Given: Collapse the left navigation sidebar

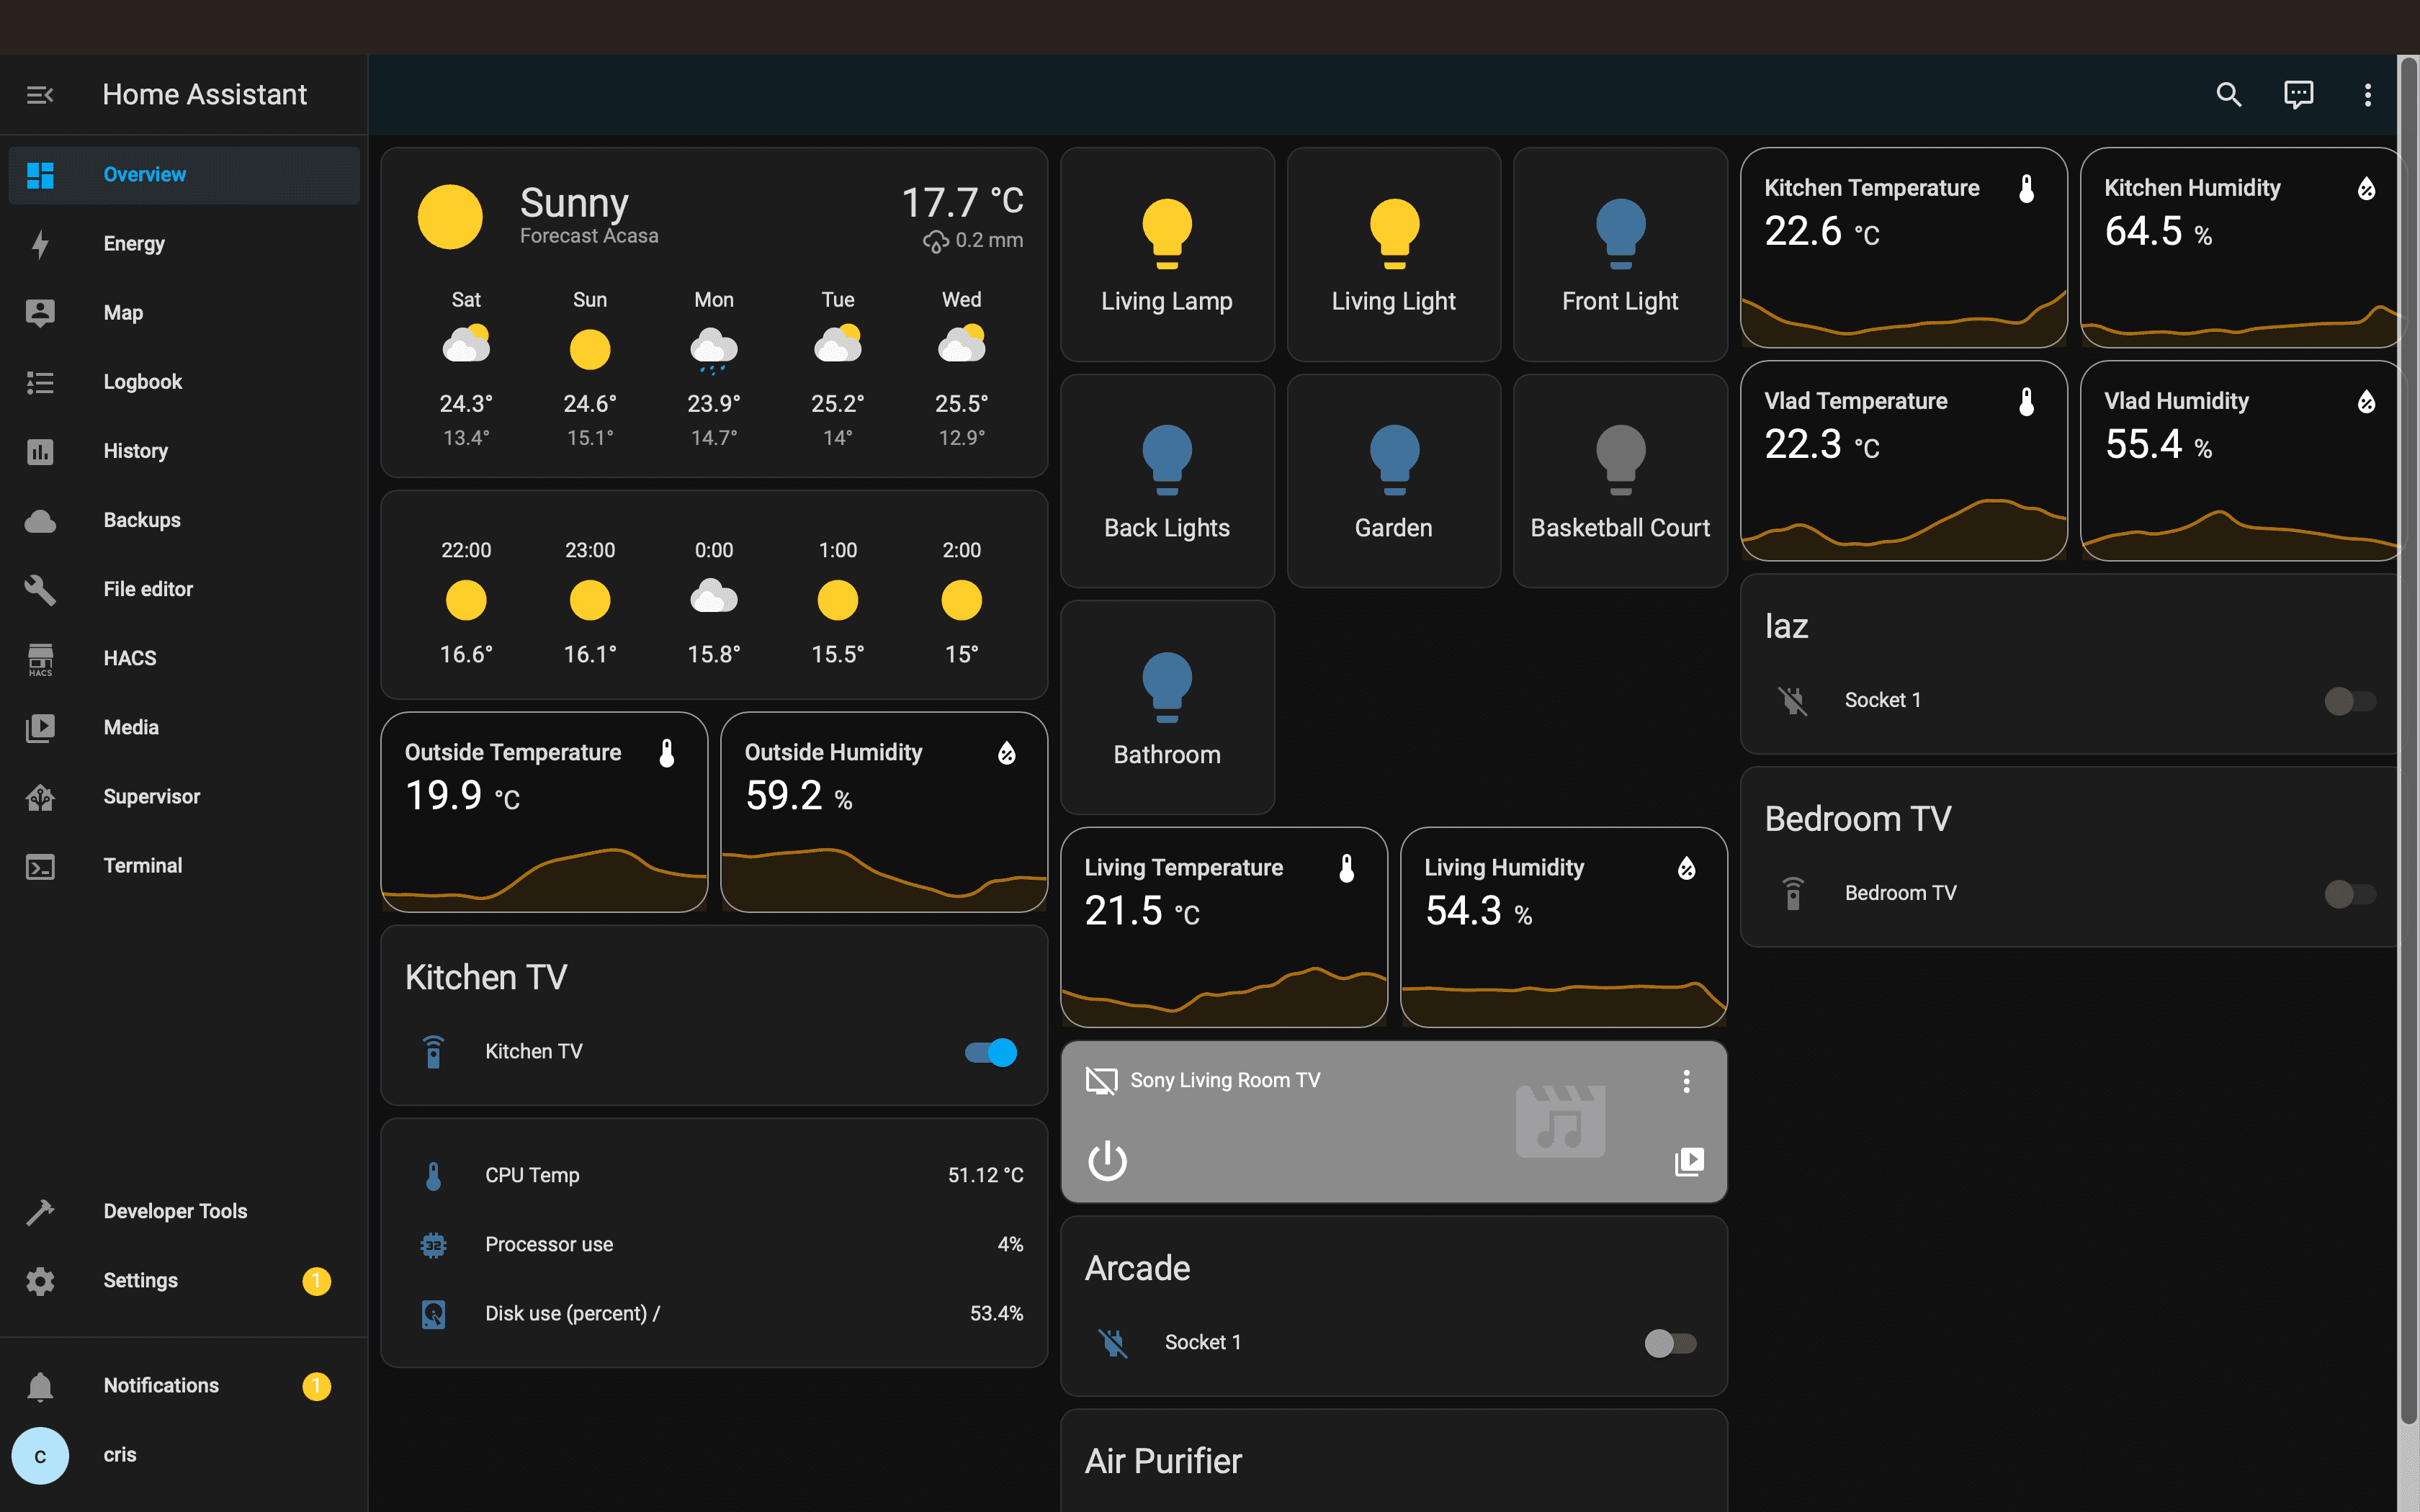Looking at the screenshot, I should click(40, 94).
